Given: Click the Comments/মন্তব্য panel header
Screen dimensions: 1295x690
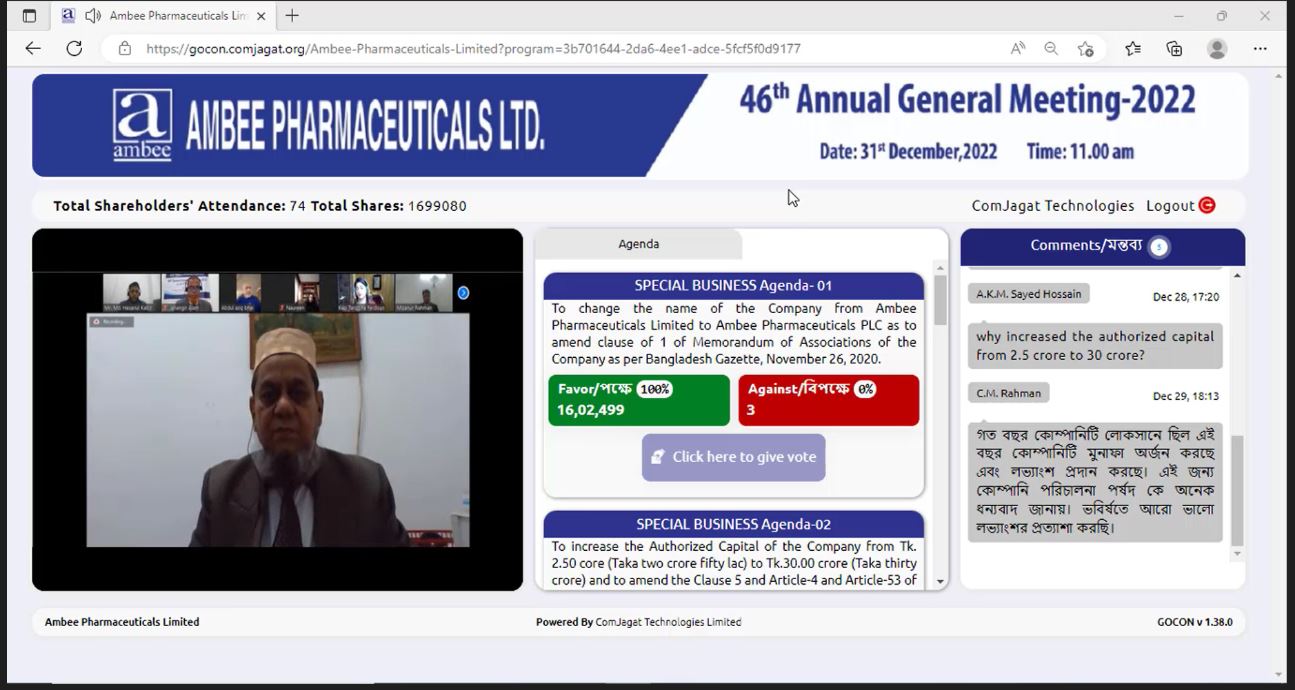Looking at the screenshot, I should [x=1103, y=247].
